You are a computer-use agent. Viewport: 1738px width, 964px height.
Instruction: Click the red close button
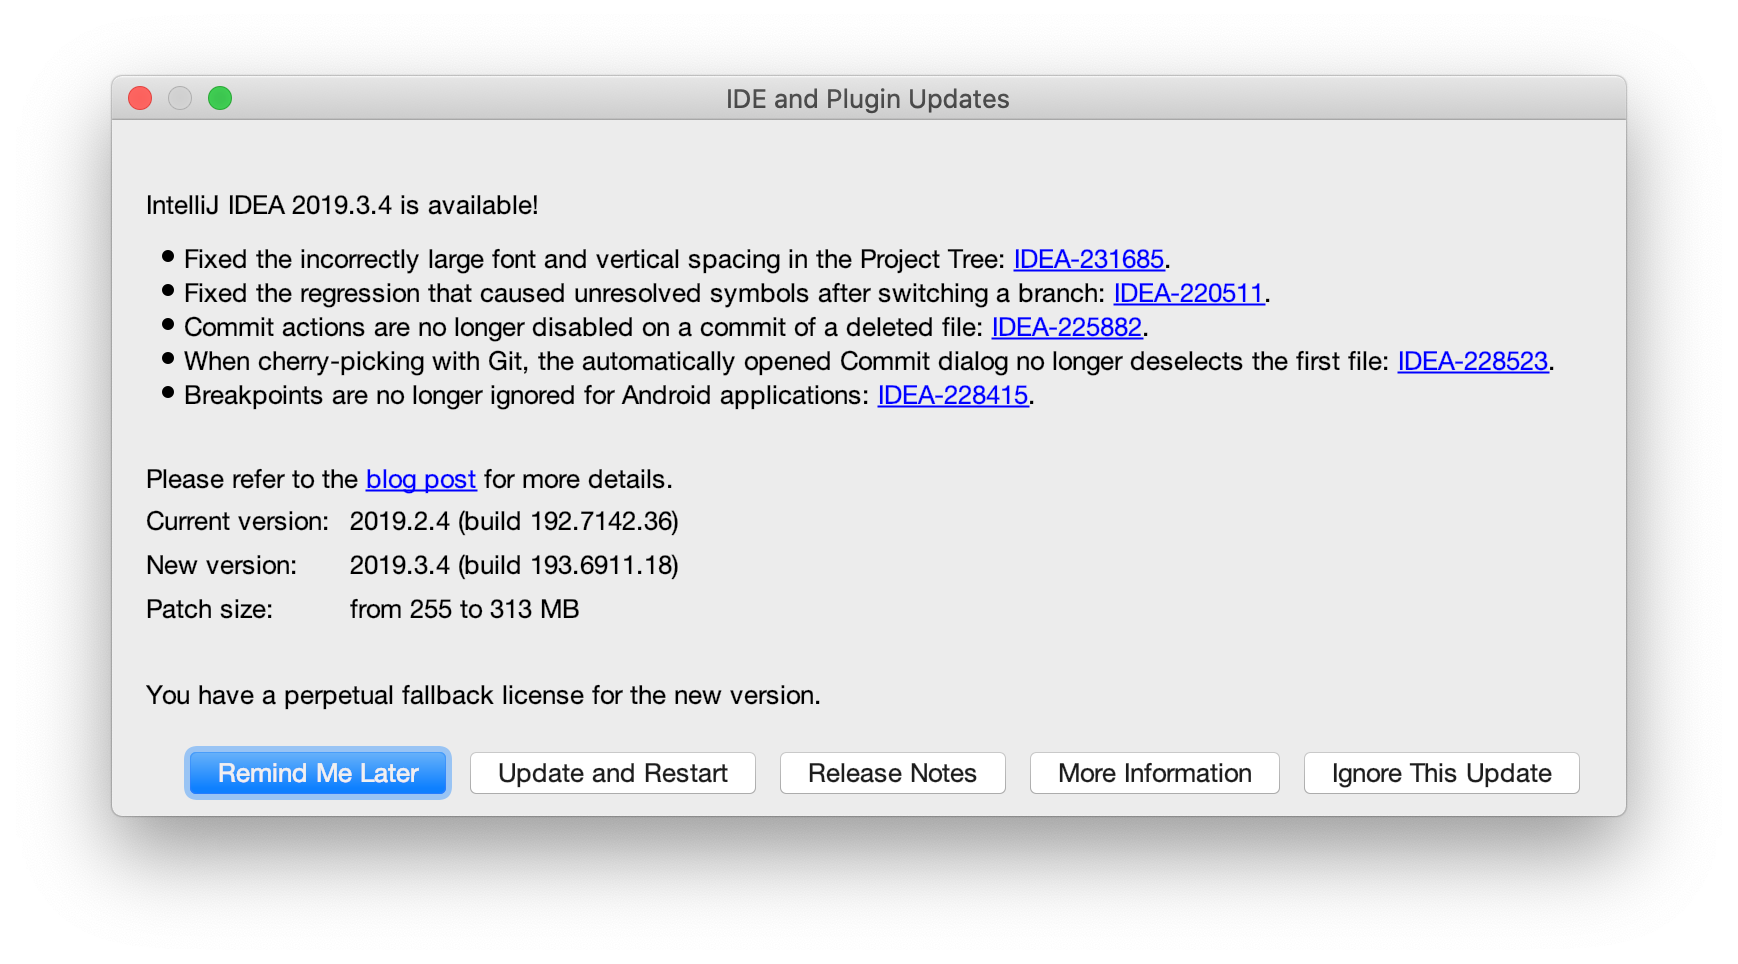point(140,98)
